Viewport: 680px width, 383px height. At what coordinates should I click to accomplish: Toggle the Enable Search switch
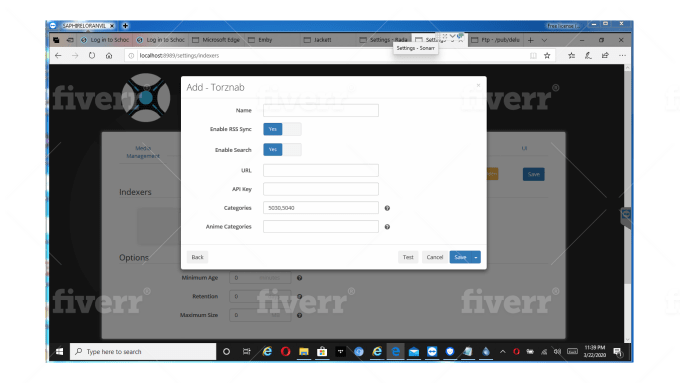[282, 150]
